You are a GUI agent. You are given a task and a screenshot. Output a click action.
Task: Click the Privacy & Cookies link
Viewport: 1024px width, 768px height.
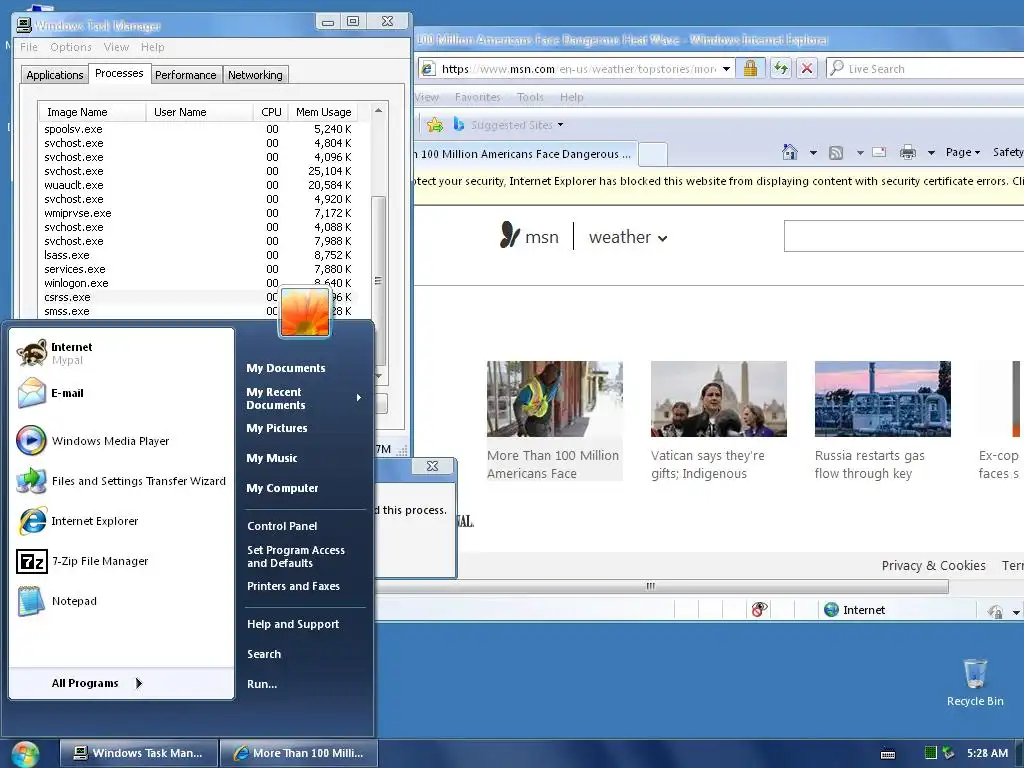point(933,566)
